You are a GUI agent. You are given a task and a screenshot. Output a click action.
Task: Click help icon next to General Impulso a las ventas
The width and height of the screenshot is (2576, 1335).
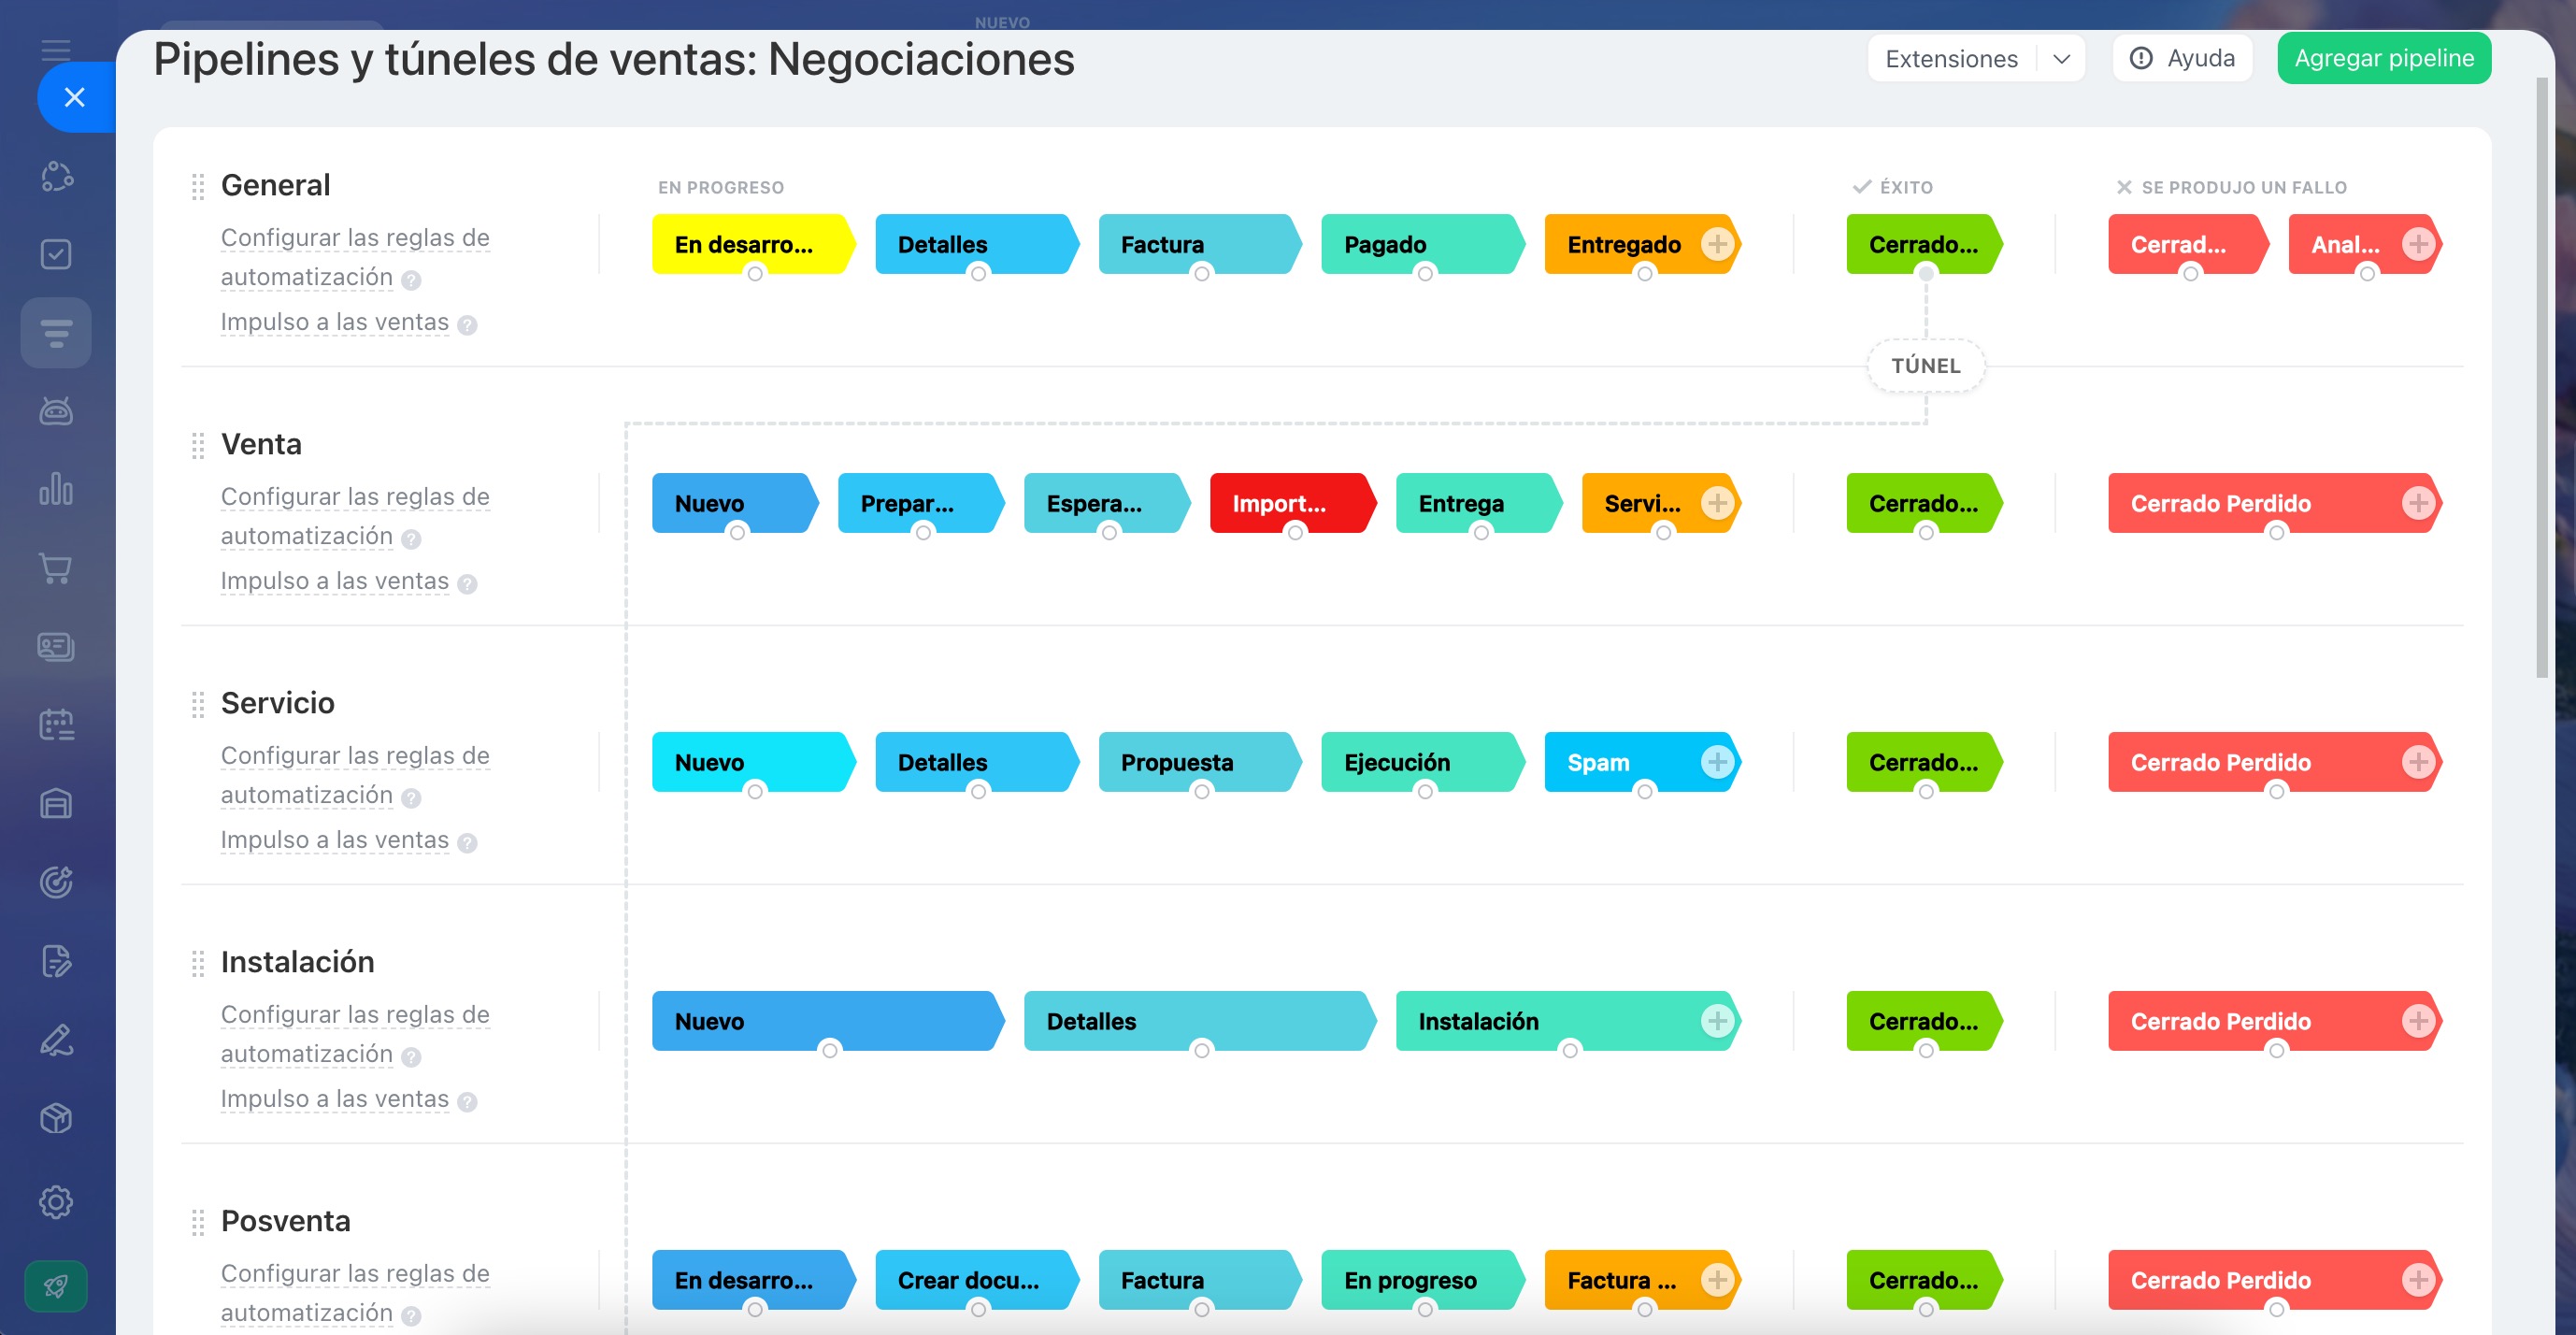pos(467,325)
